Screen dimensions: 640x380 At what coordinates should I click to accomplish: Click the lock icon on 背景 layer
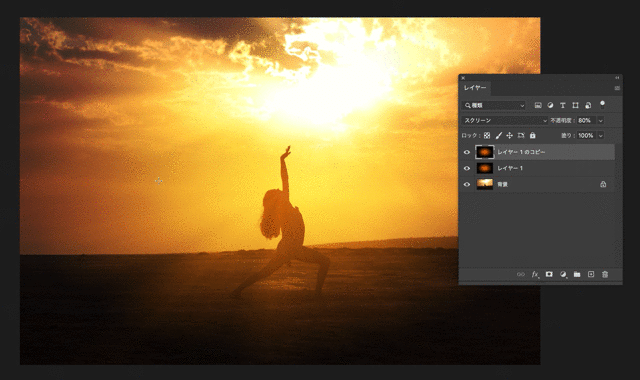tap(603, 184)
